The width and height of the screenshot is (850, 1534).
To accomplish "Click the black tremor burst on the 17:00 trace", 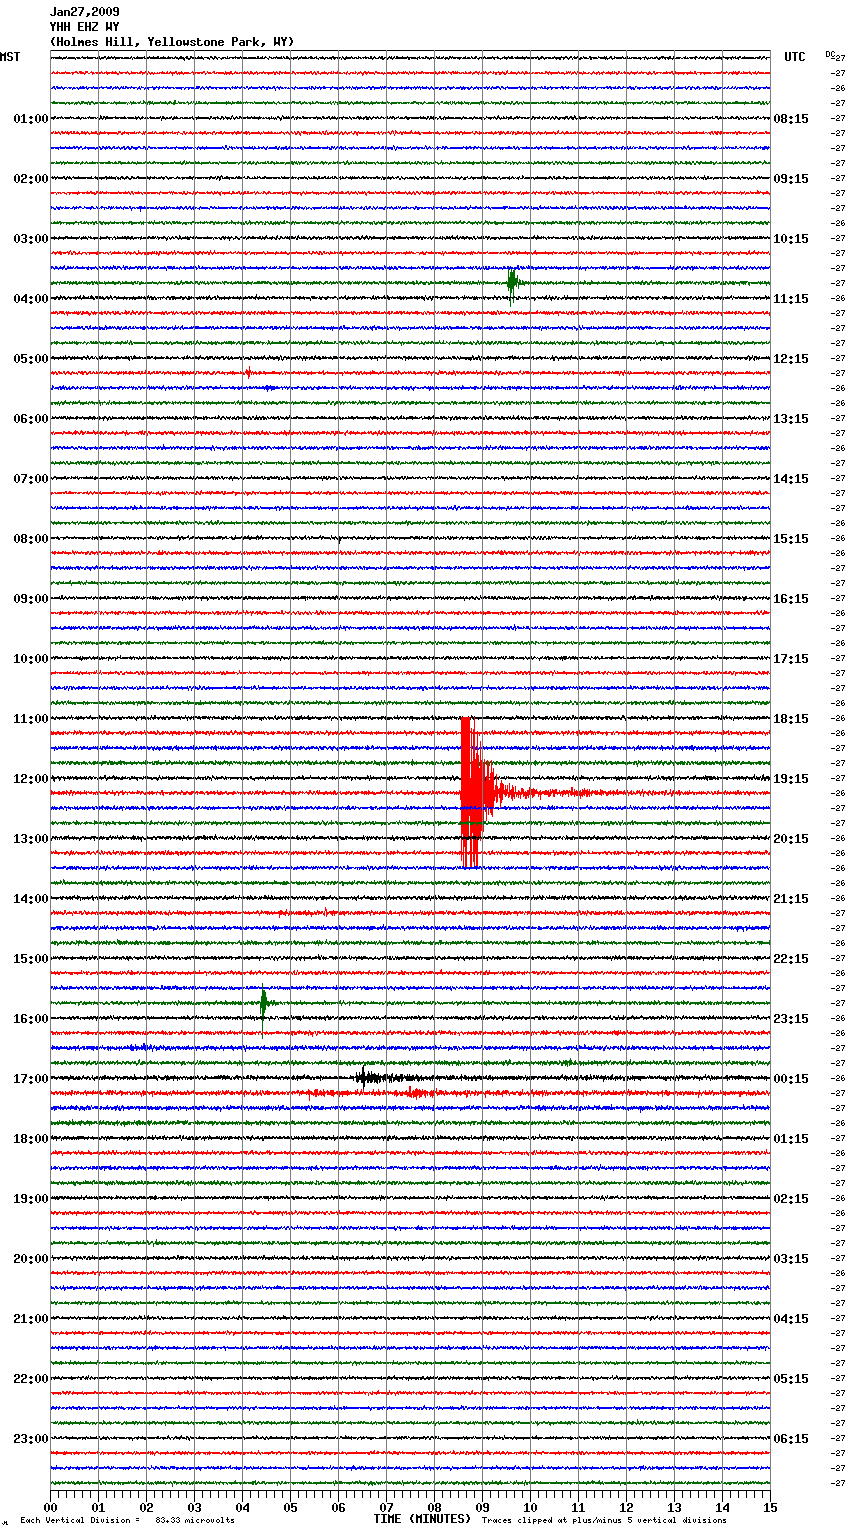I will (378, 1078).
